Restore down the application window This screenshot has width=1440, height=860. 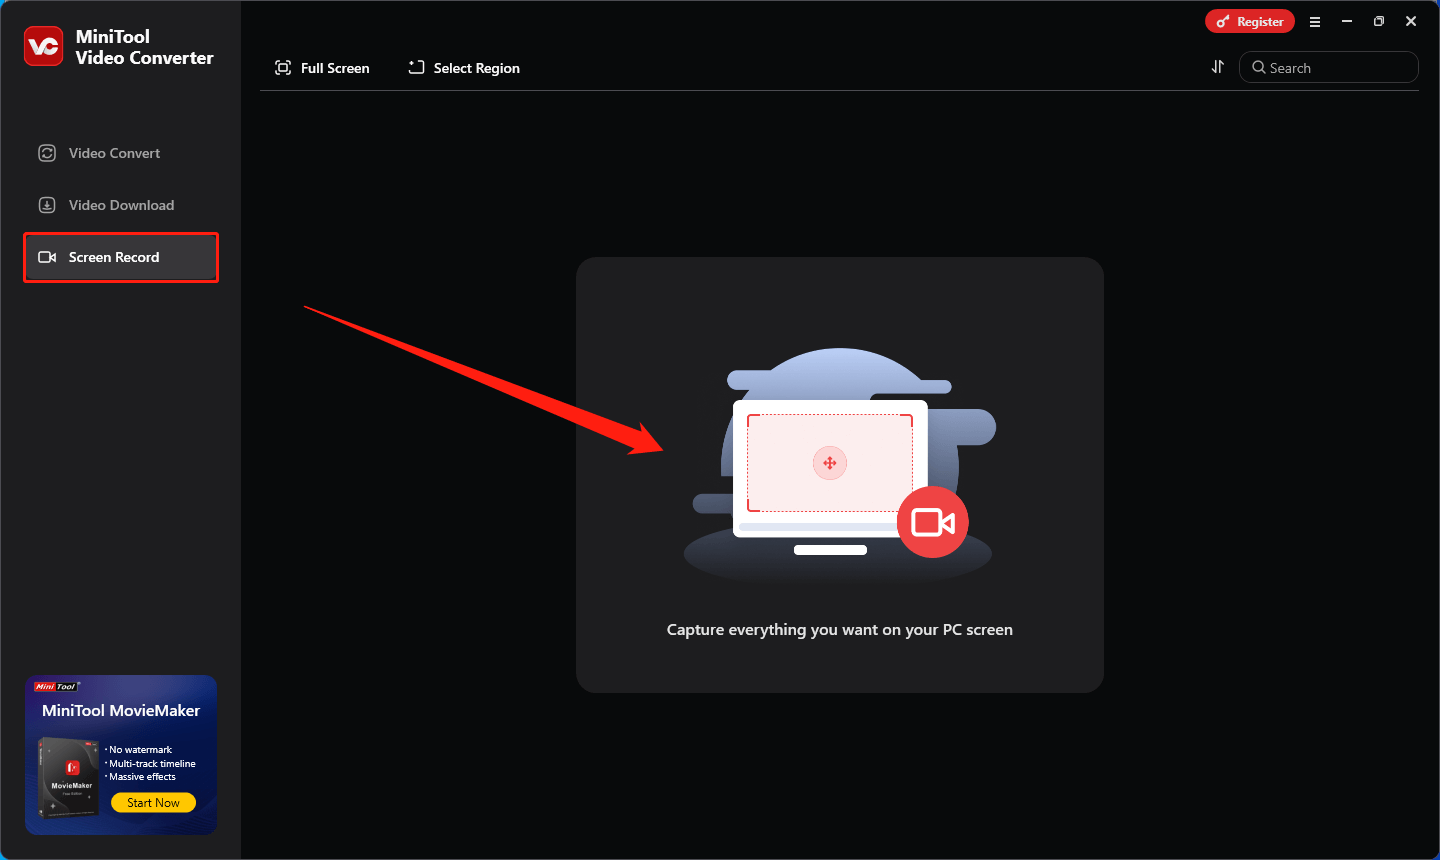(x=1379, y=21)
